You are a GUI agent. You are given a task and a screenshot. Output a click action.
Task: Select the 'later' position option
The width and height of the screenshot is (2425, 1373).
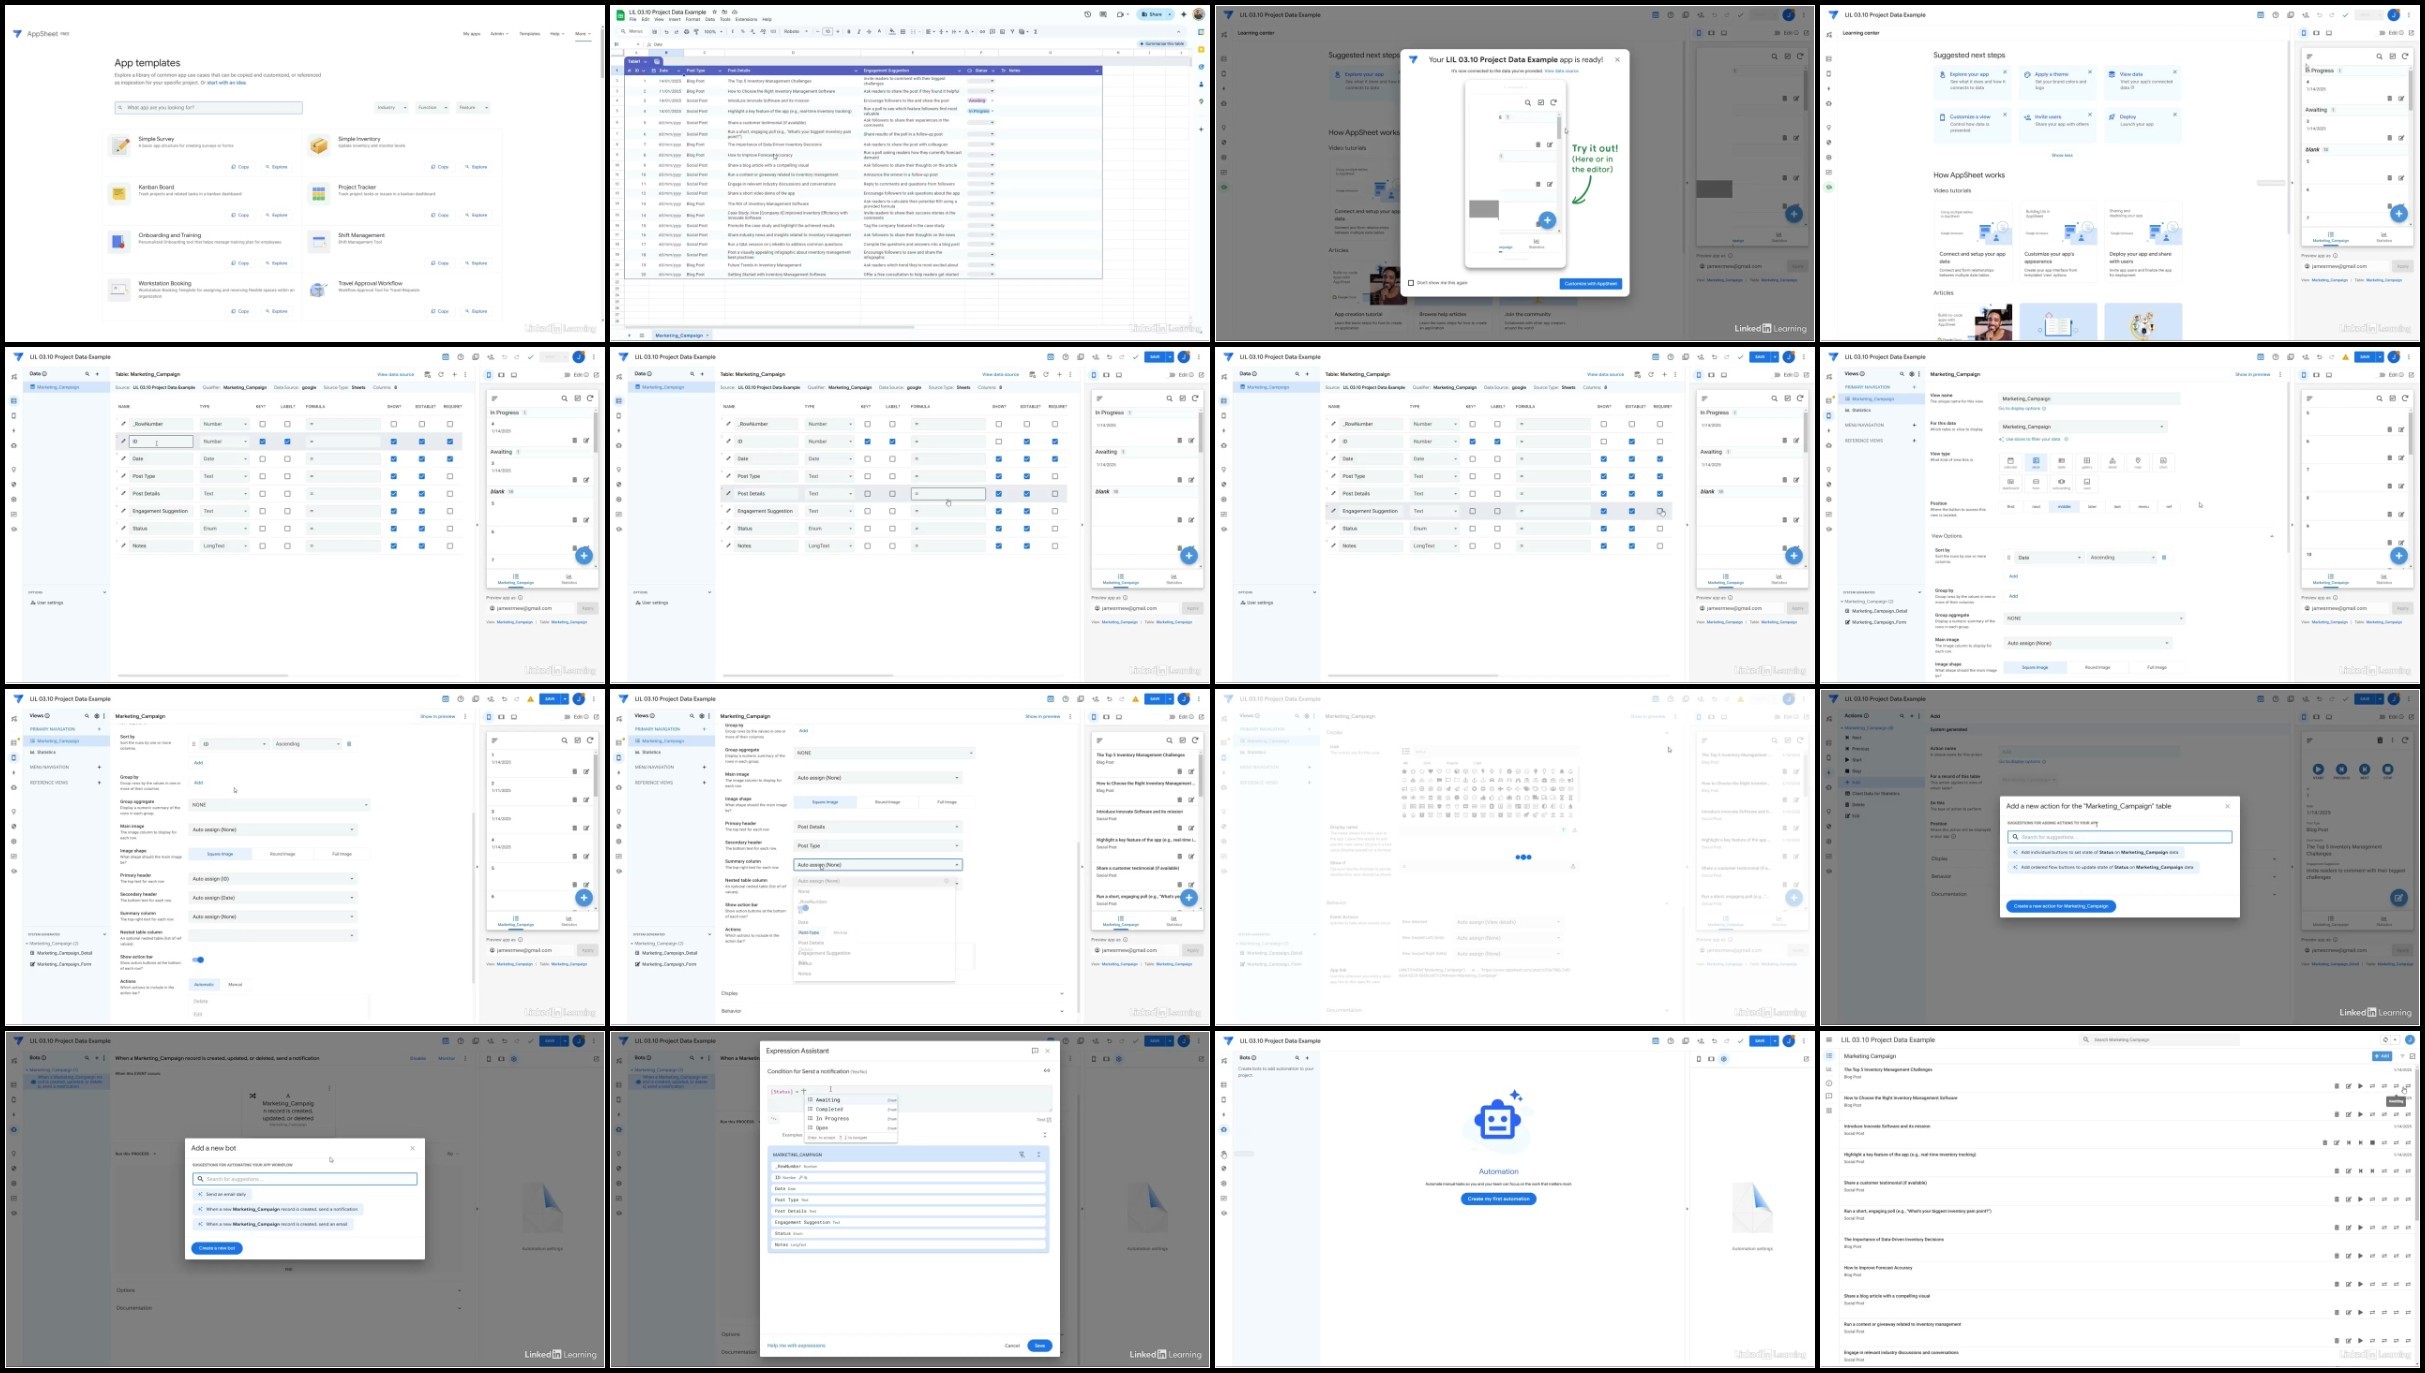coord(2091,507)
